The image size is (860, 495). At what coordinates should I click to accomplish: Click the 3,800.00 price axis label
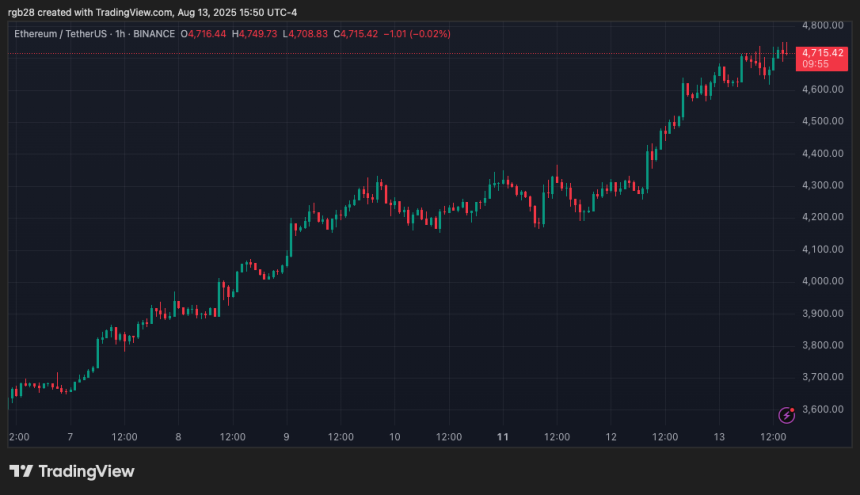(823, 345)
